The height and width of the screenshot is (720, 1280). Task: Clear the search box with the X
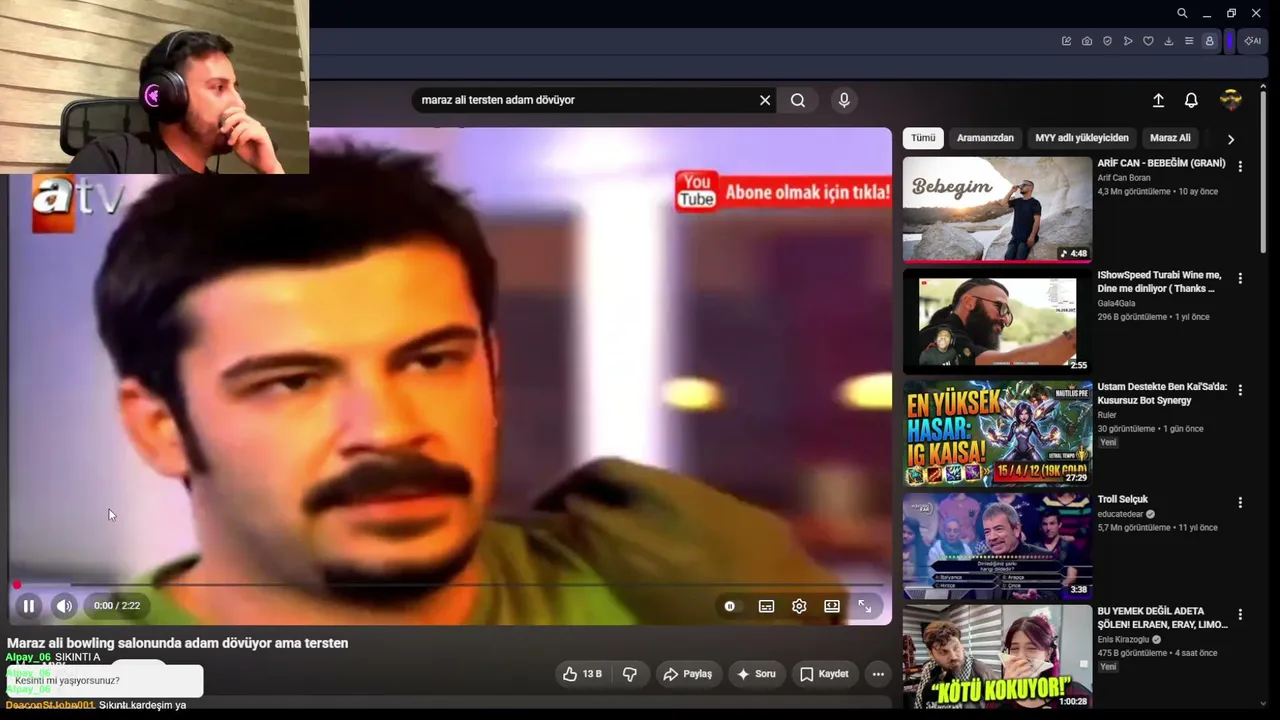765,100
